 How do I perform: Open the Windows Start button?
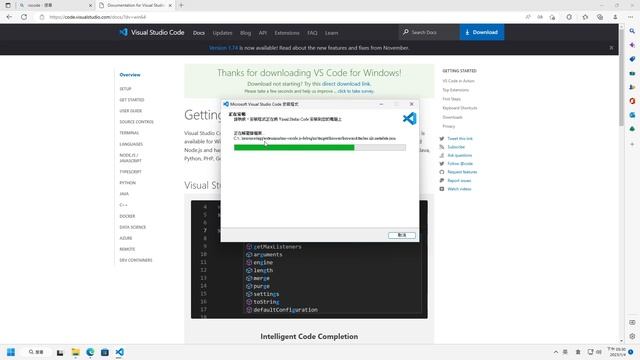click(11, 352)
